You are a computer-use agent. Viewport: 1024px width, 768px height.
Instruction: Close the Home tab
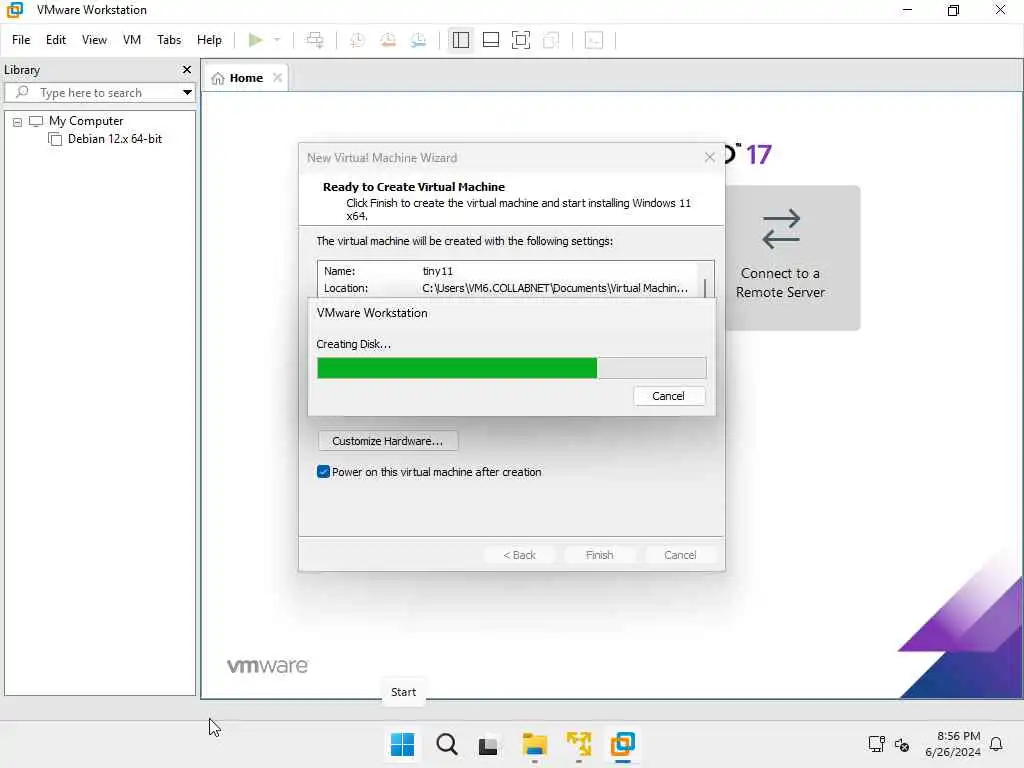(x=278, y=78)
